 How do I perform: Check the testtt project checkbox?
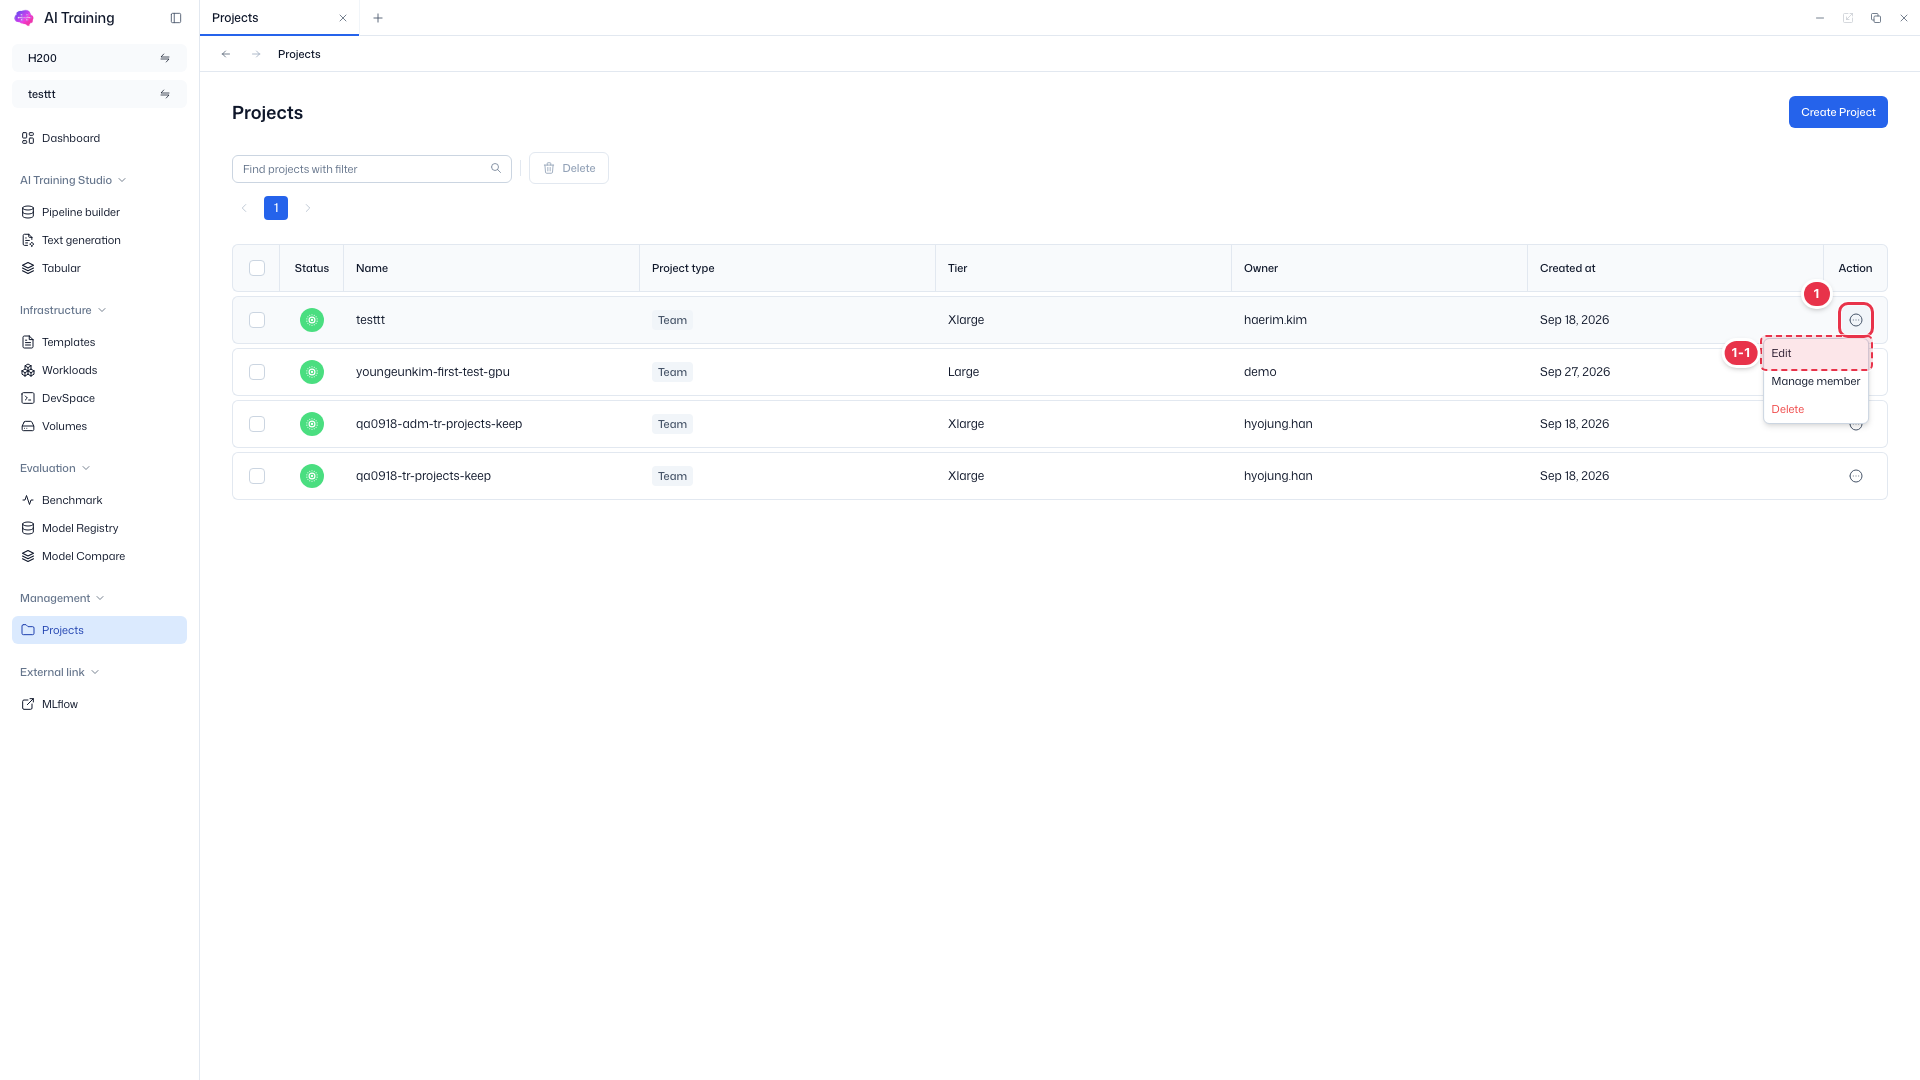[257, 320]
